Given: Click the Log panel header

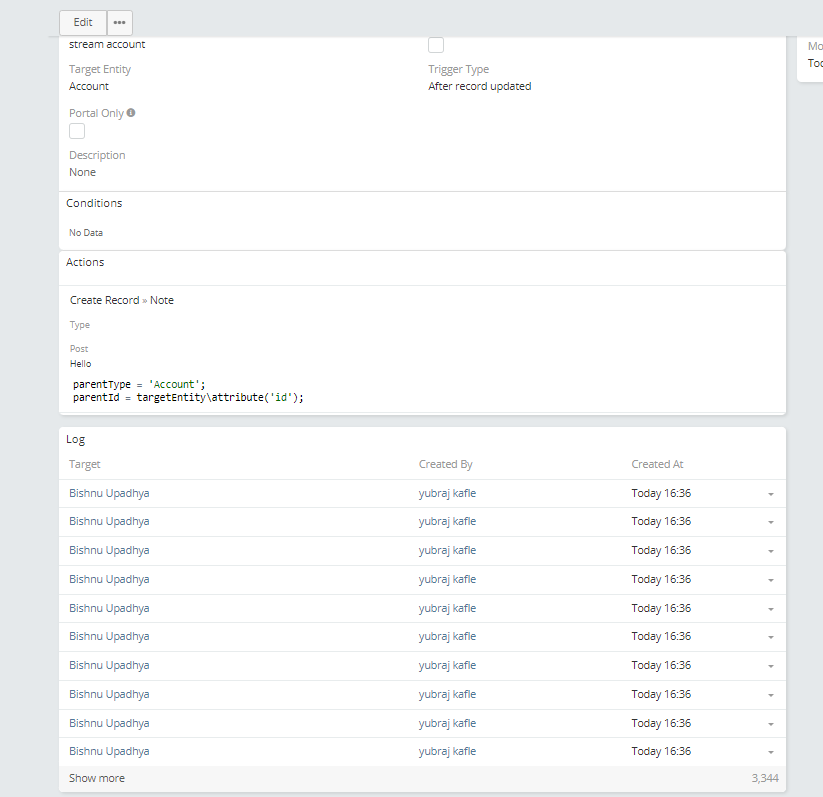Looking at the screenshot, I should pyautogui.click(x=76, y=439).
